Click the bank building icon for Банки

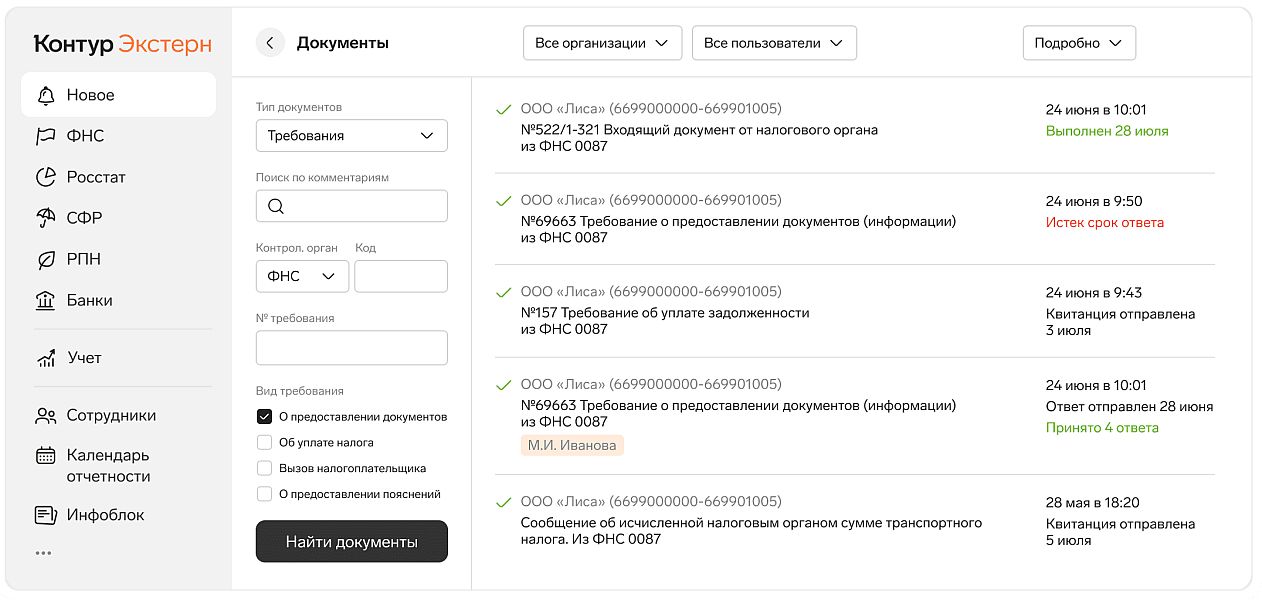coord(45,300)
